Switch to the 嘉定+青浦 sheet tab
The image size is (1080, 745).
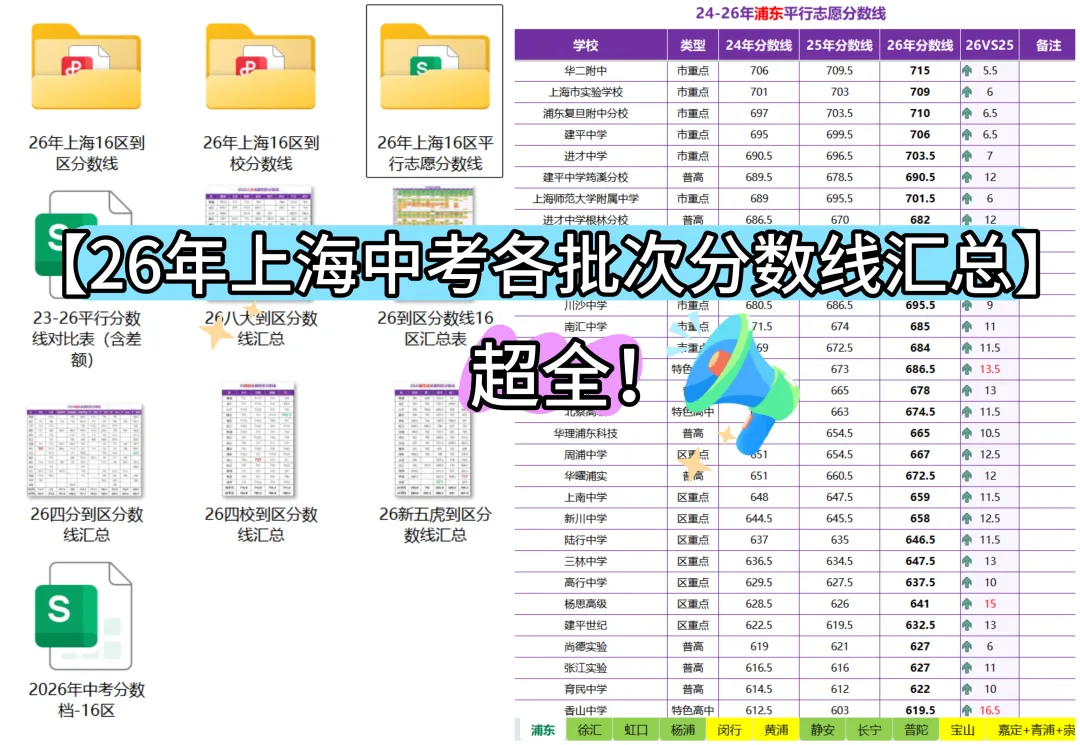(1033, 730)
